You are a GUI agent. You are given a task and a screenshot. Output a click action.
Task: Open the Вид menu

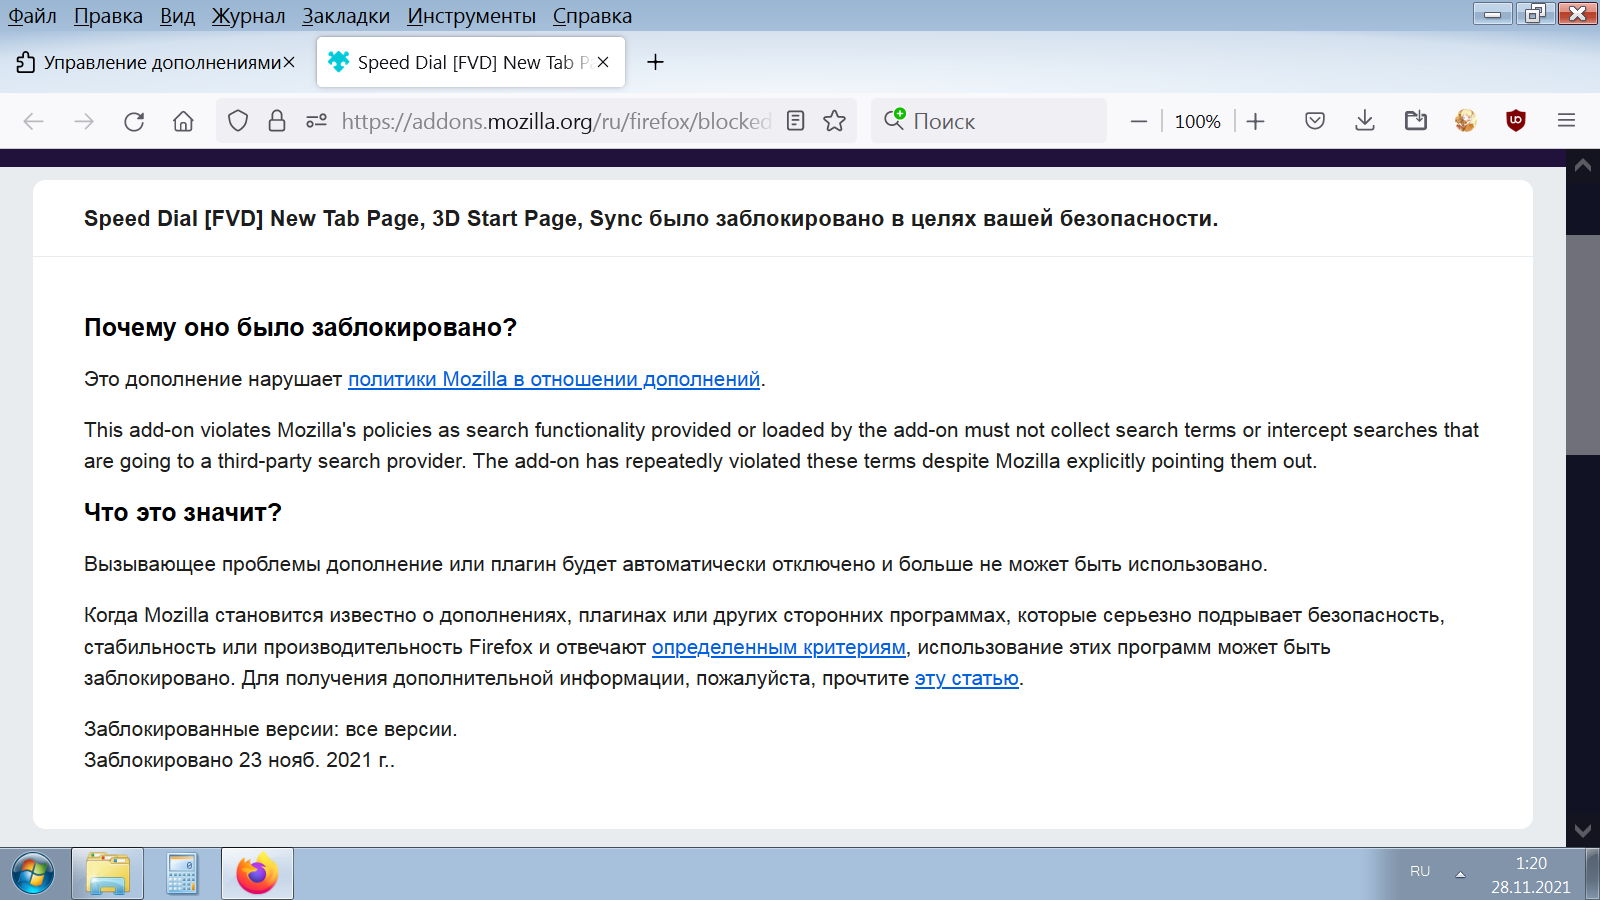(x=177, y=16)
